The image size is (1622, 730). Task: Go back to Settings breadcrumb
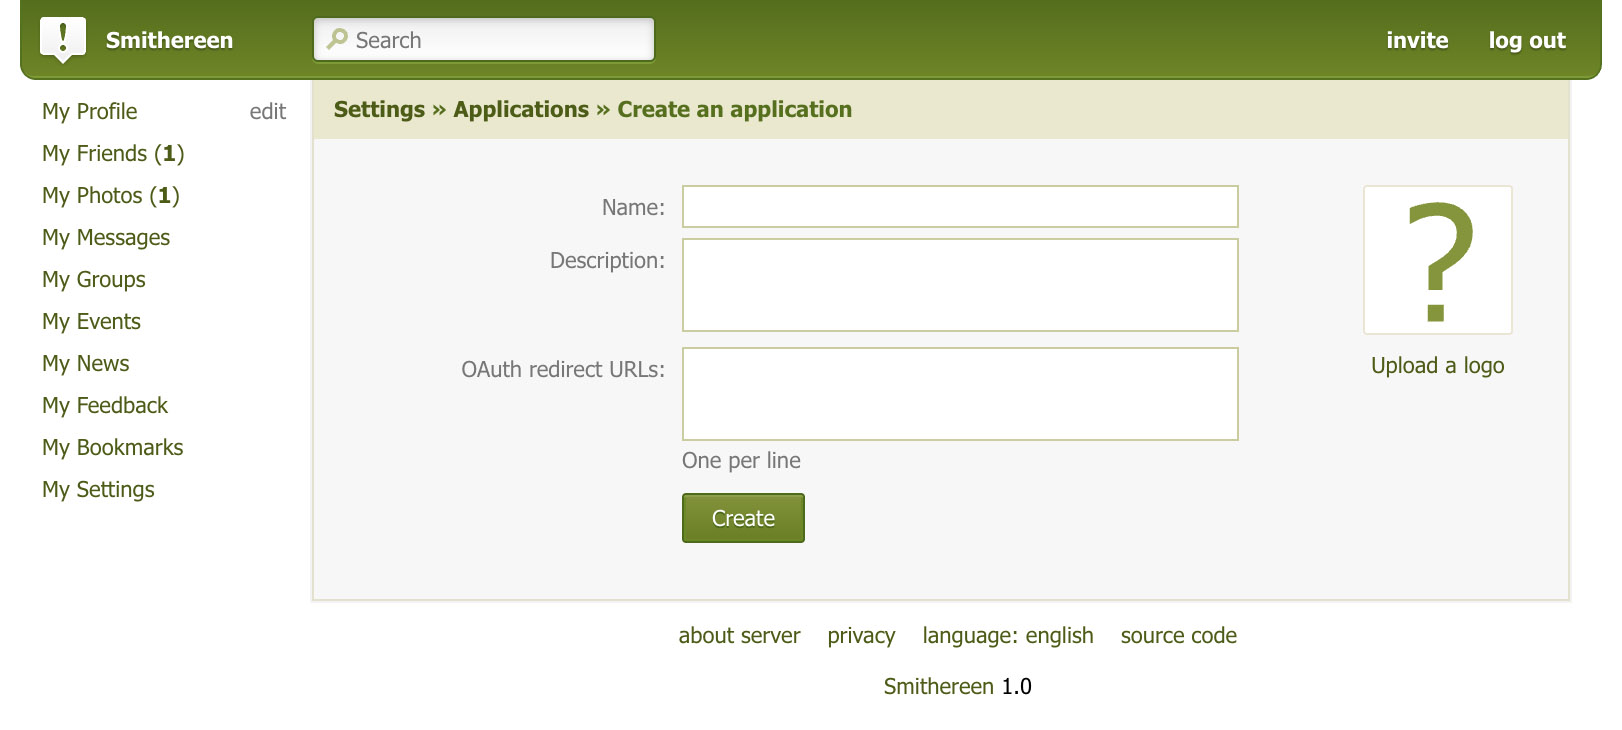[379, 110]
